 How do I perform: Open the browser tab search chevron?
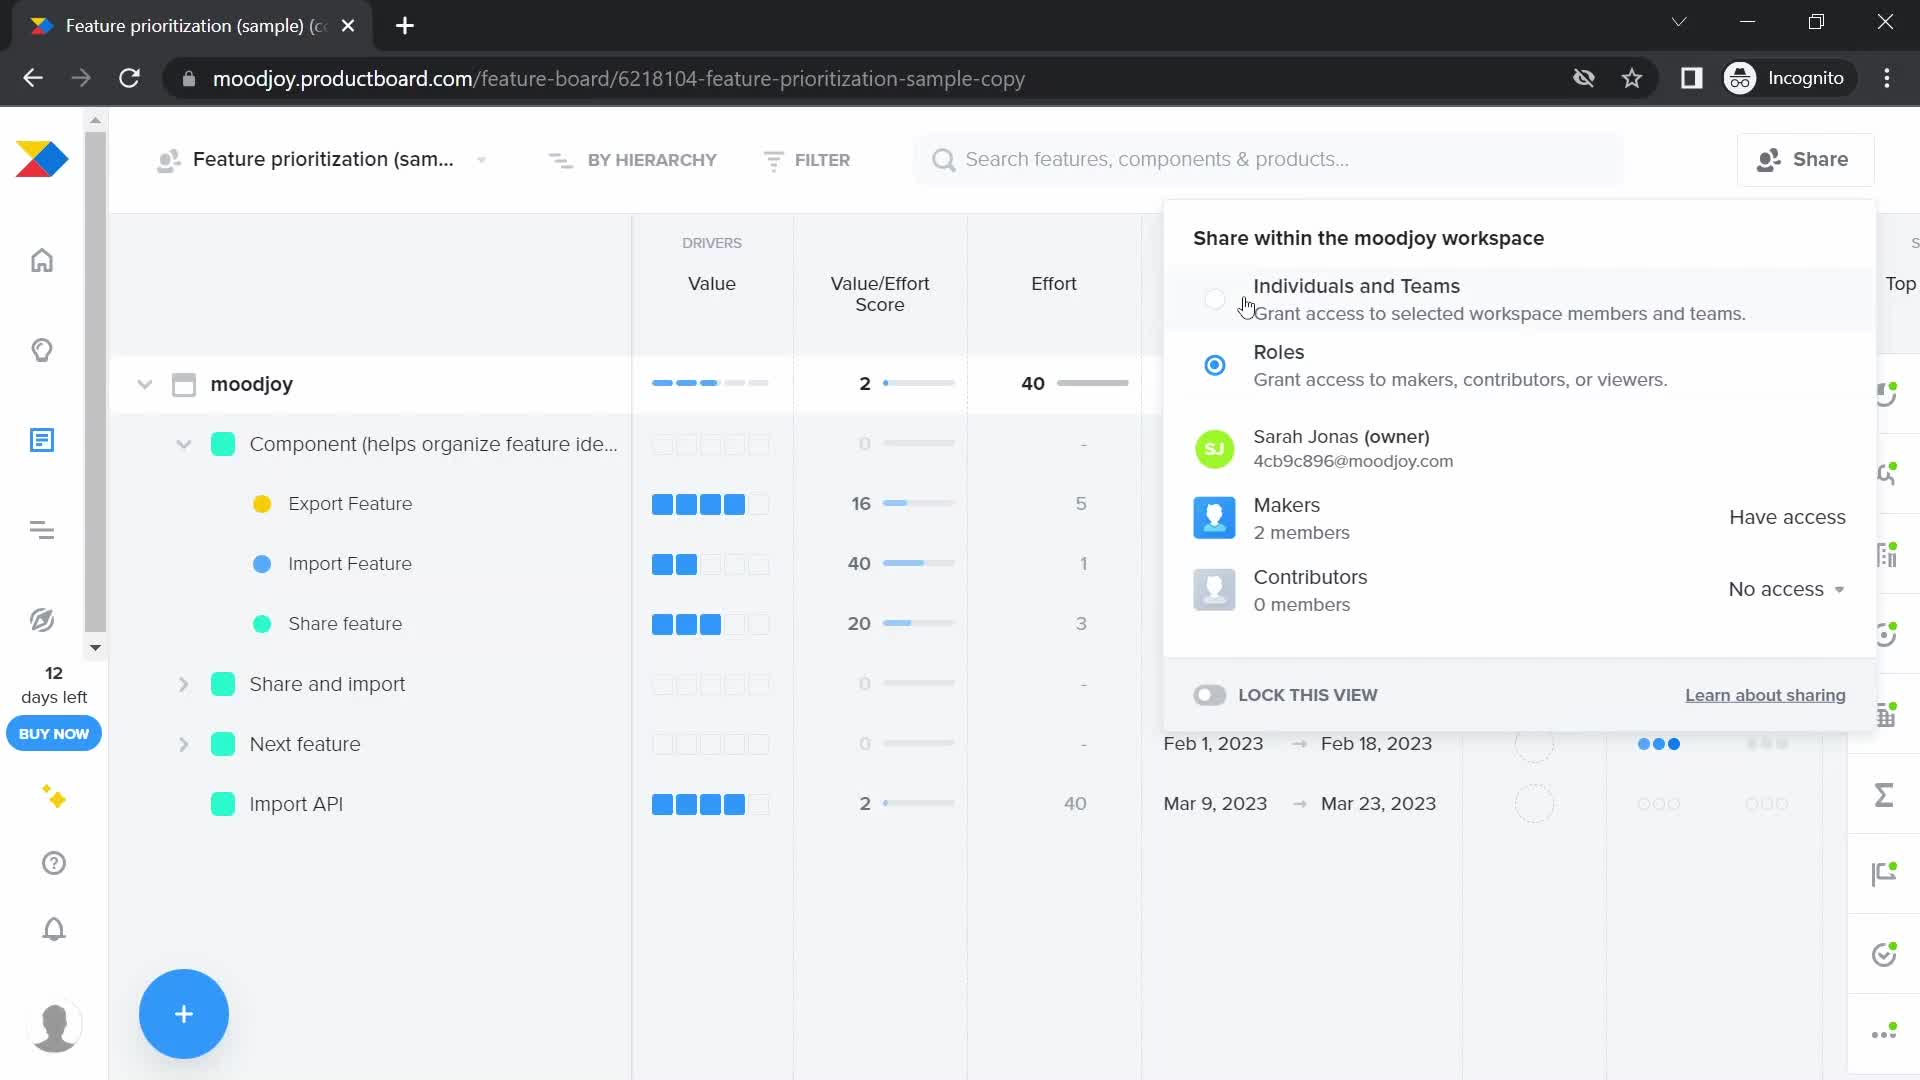point(1679,22)
